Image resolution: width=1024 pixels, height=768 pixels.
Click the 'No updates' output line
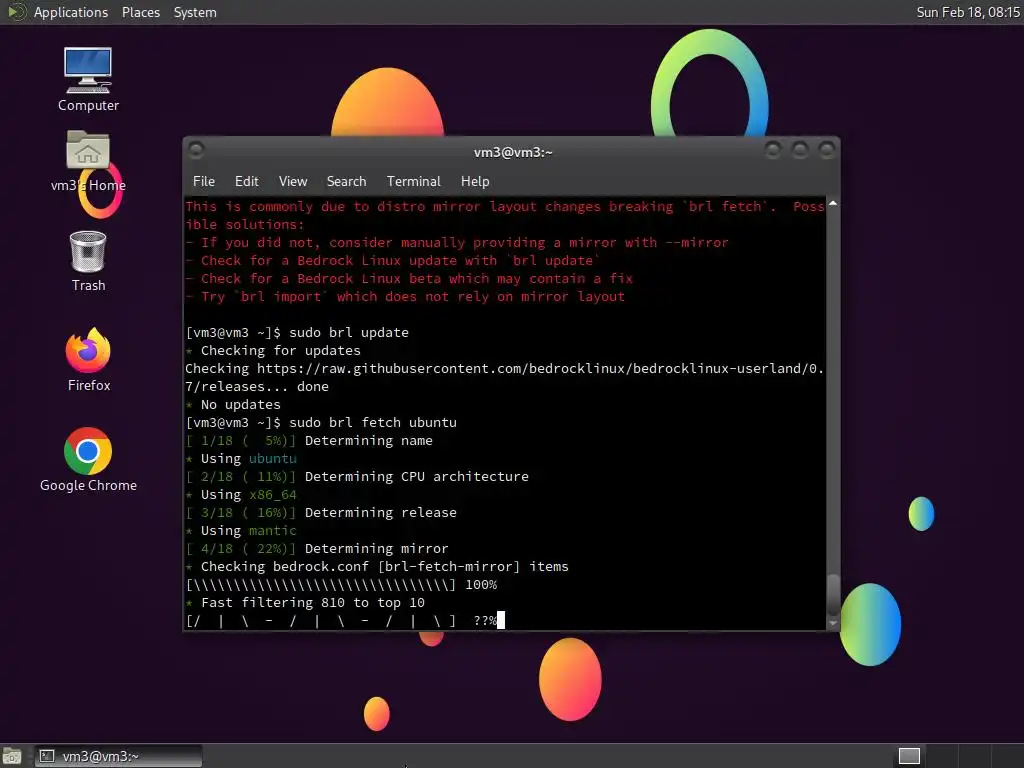click(x=233, y=404)
